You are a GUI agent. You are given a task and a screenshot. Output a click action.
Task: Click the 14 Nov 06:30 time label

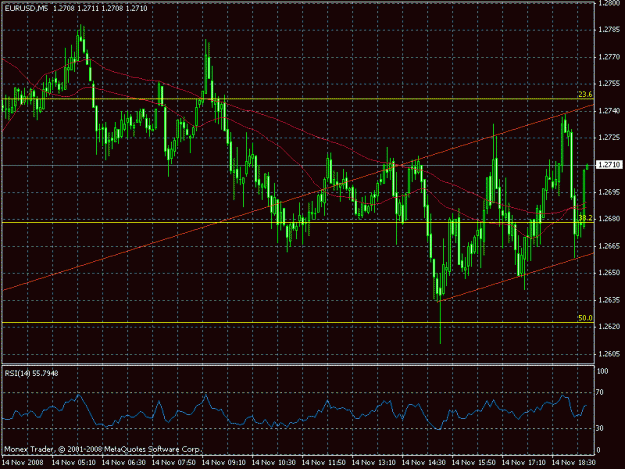124,463
